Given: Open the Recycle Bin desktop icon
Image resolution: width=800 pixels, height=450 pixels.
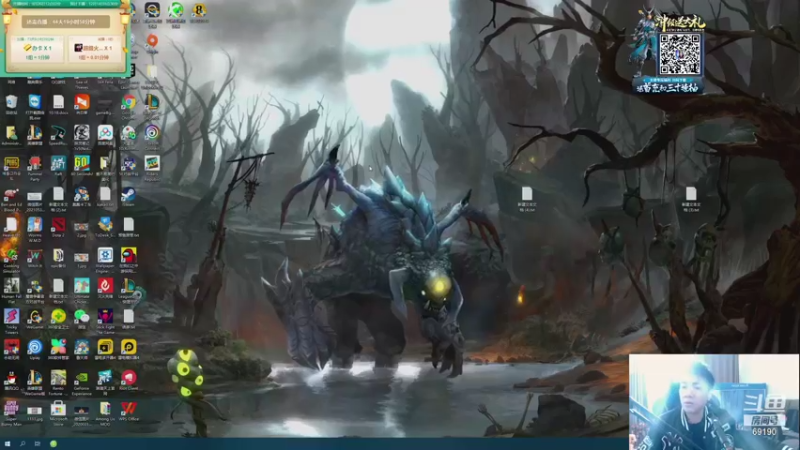Looking at the screenshot, I should tap(11, 102).
